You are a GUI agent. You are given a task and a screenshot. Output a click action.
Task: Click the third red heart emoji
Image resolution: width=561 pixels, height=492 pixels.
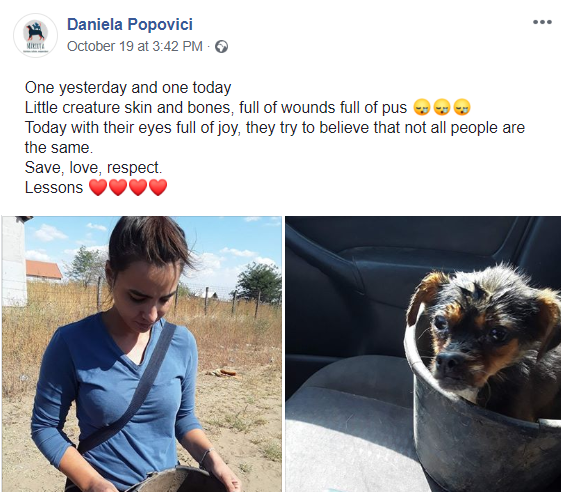(138, 187)
